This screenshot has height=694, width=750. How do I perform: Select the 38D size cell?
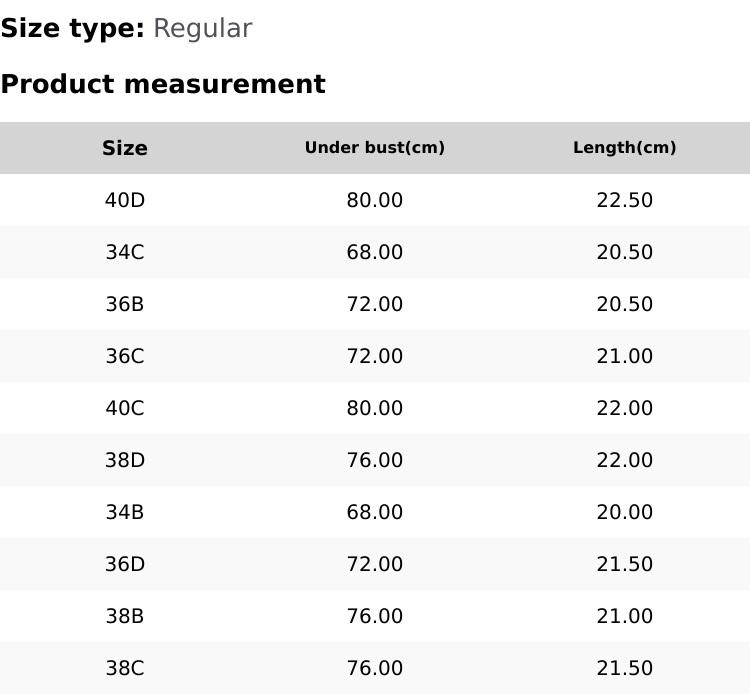point(125,460)
